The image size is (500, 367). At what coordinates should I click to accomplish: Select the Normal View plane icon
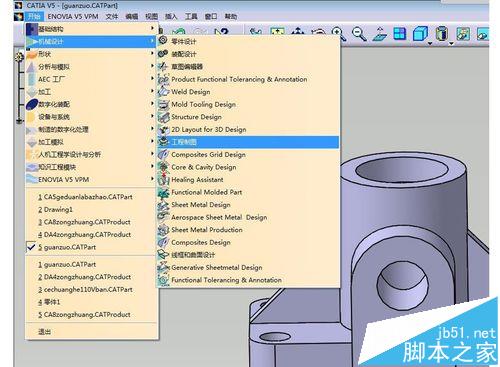pos(380,34)
